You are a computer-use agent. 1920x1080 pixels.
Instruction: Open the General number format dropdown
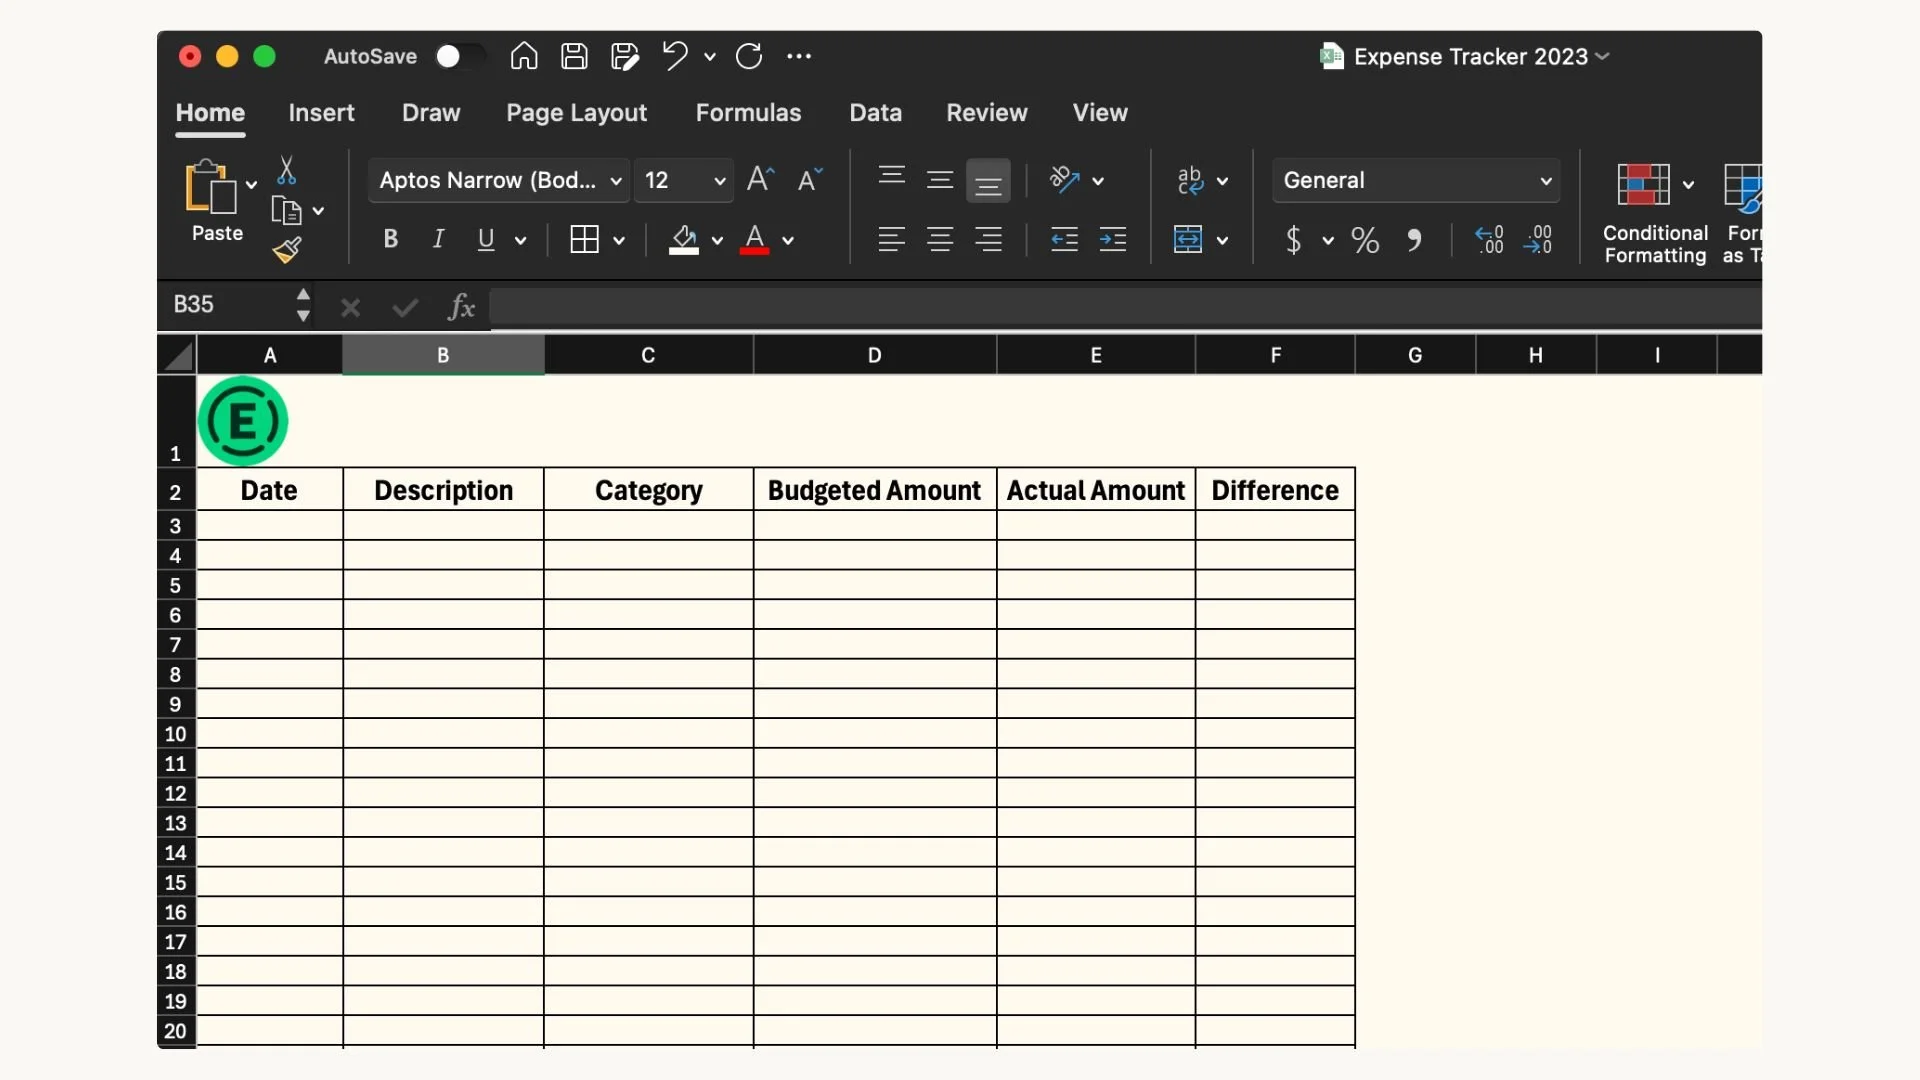(x=1544, y=180)
